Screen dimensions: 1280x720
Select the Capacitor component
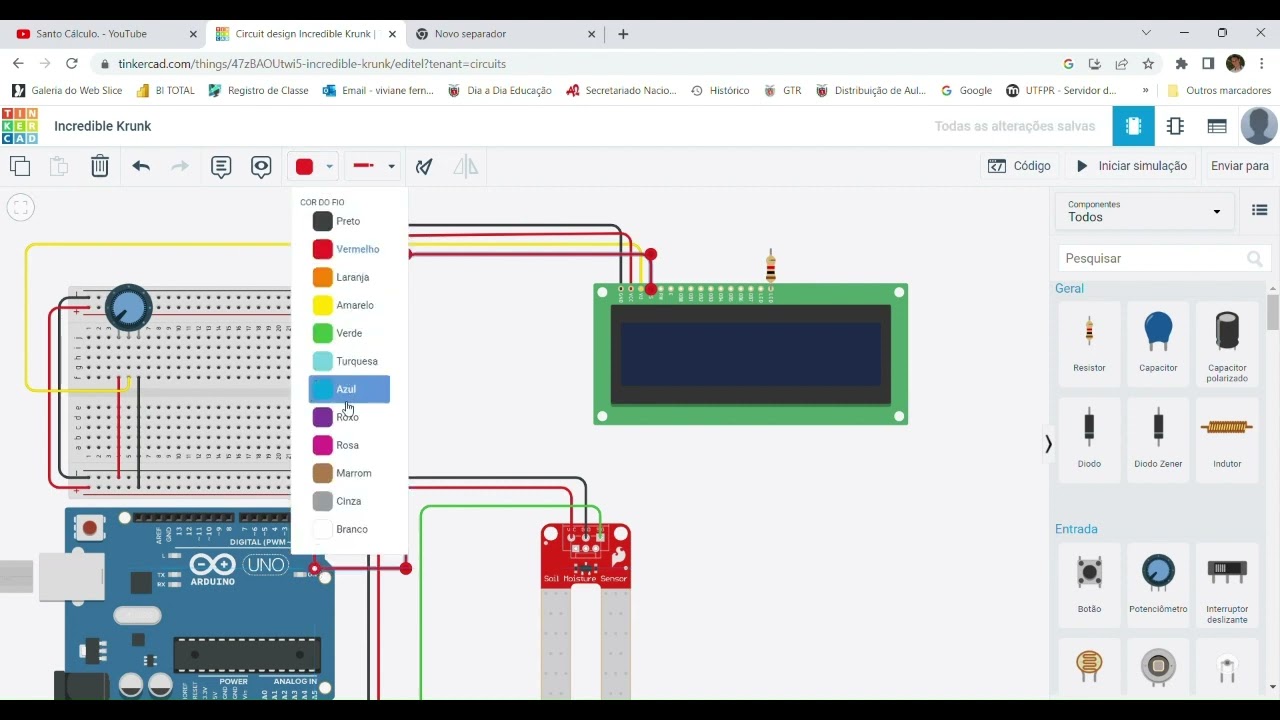point(1158,342)
